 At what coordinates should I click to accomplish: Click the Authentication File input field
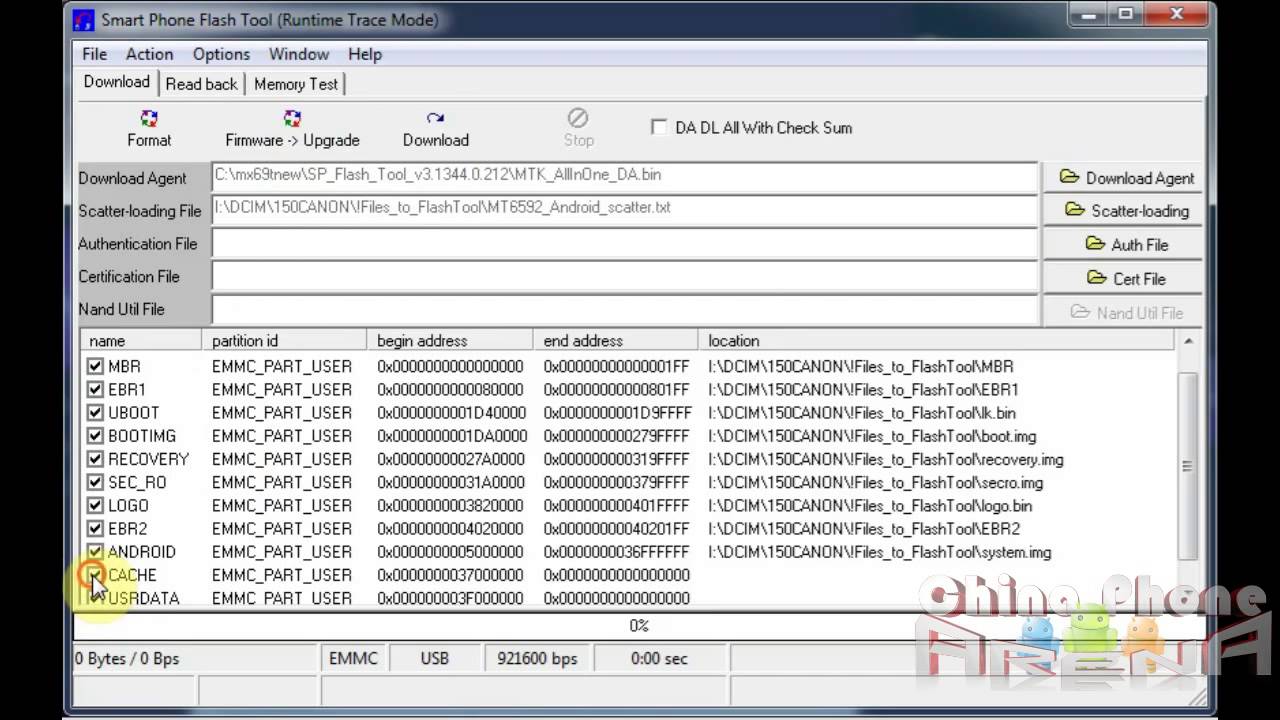click(625, 243)
